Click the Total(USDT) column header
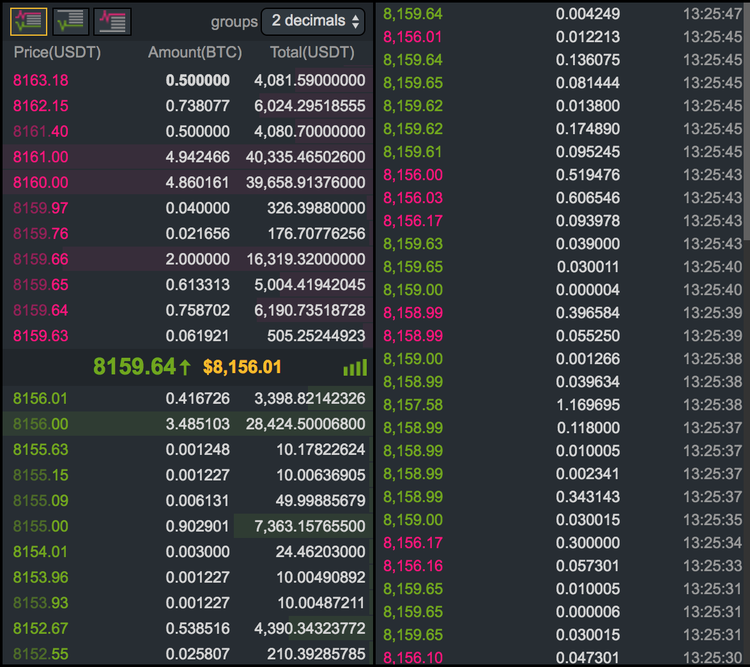This screenshot has width=750, height=667. coord(312,52)
